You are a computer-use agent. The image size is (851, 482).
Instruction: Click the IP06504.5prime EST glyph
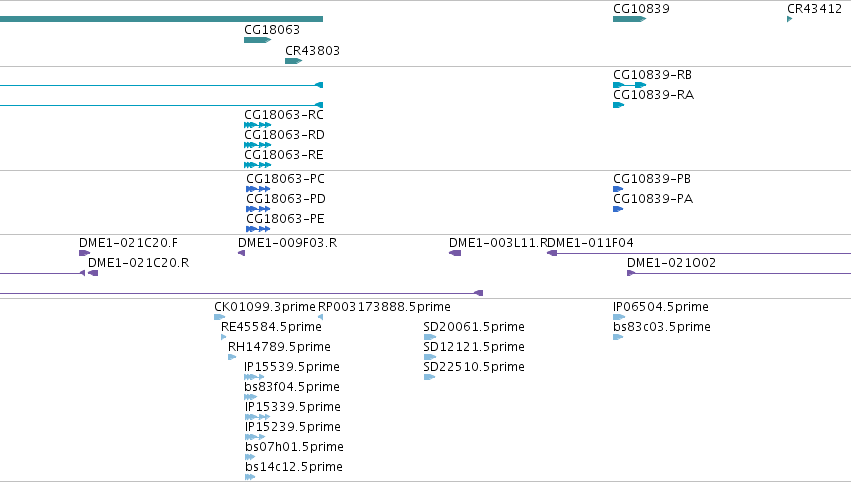pos(619,317)
